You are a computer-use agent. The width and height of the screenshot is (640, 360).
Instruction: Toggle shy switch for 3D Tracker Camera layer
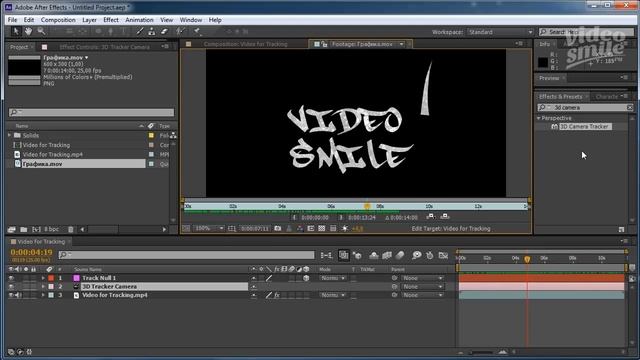pyautogui.click(x=253, y=287)
